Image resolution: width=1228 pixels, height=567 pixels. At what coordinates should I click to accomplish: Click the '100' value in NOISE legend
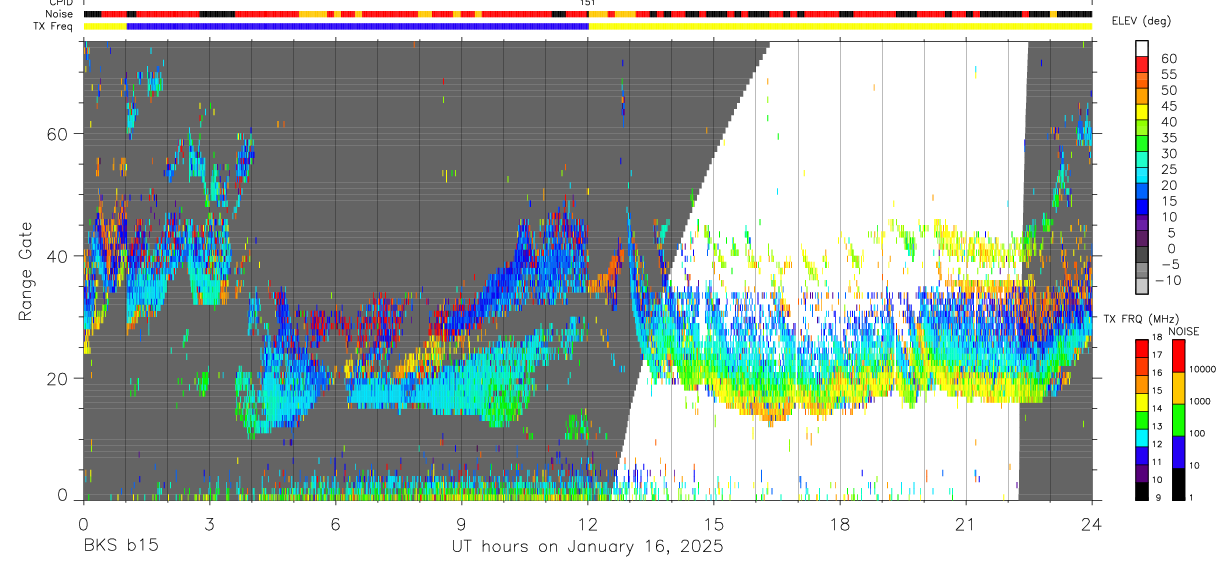1197,434
